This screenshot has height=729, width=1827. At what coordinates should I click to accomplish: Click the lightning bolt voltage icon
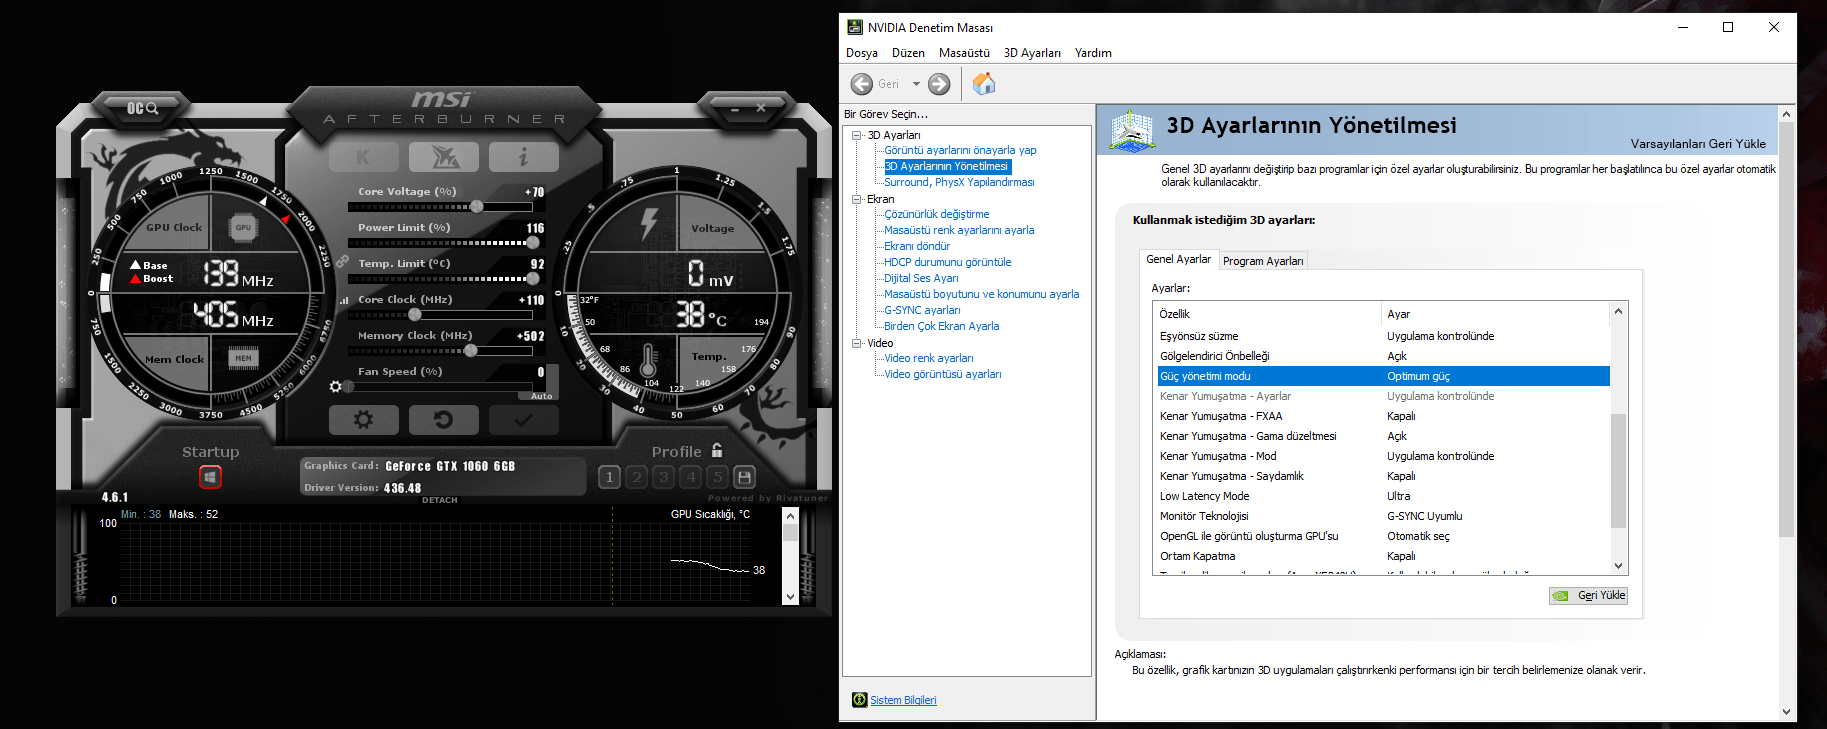pyautogui.click(x=649, y=224)
